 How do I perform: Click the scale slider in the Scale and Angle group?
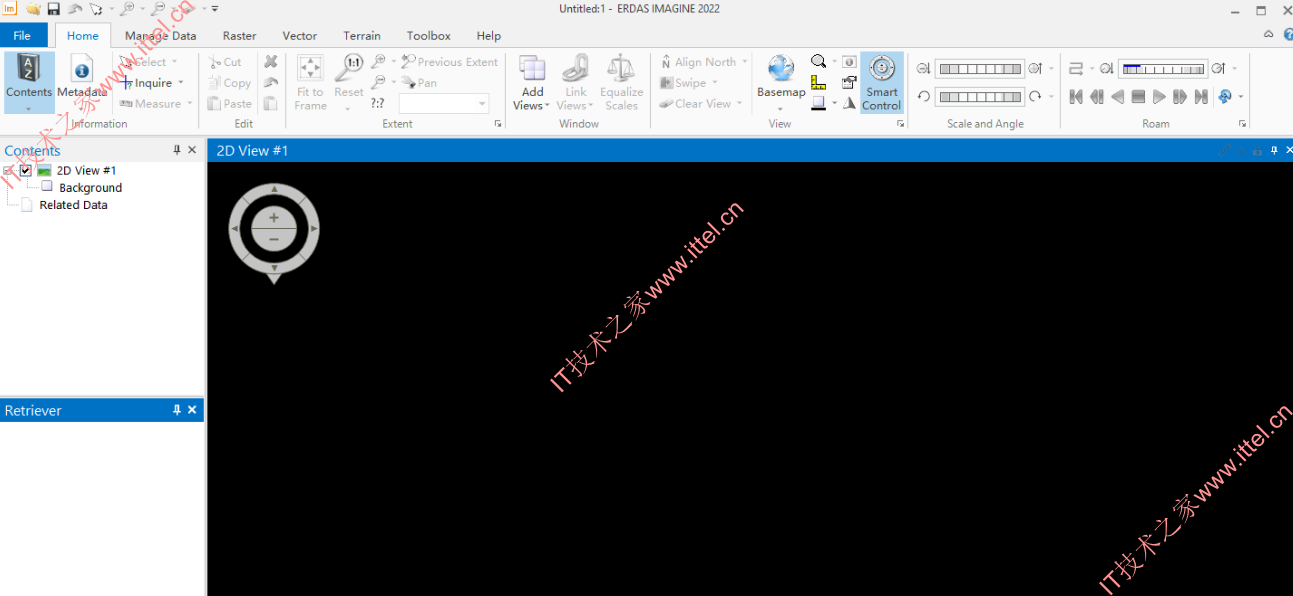[x=980, y=69]
